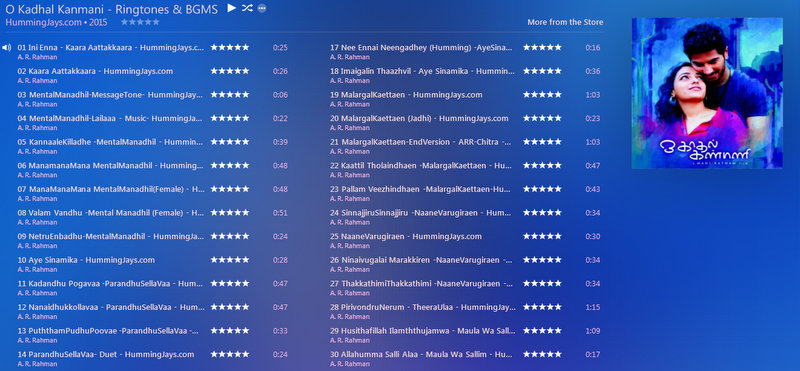Shuffle the album tracks
Screen dimensions: 800x371
tap(247, 8)
